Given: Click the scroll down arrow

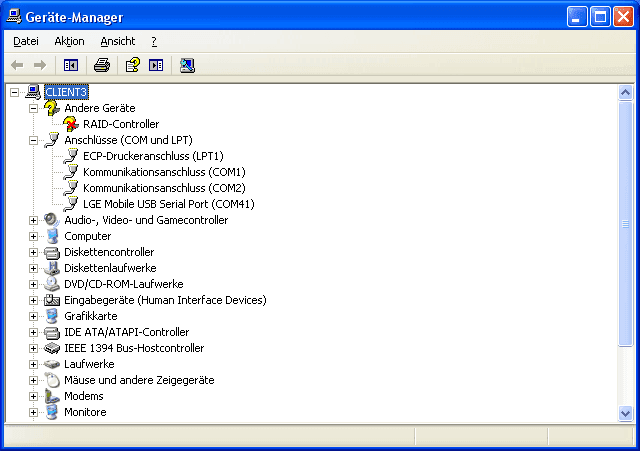Looking at the screenshot, I should 625,413.
